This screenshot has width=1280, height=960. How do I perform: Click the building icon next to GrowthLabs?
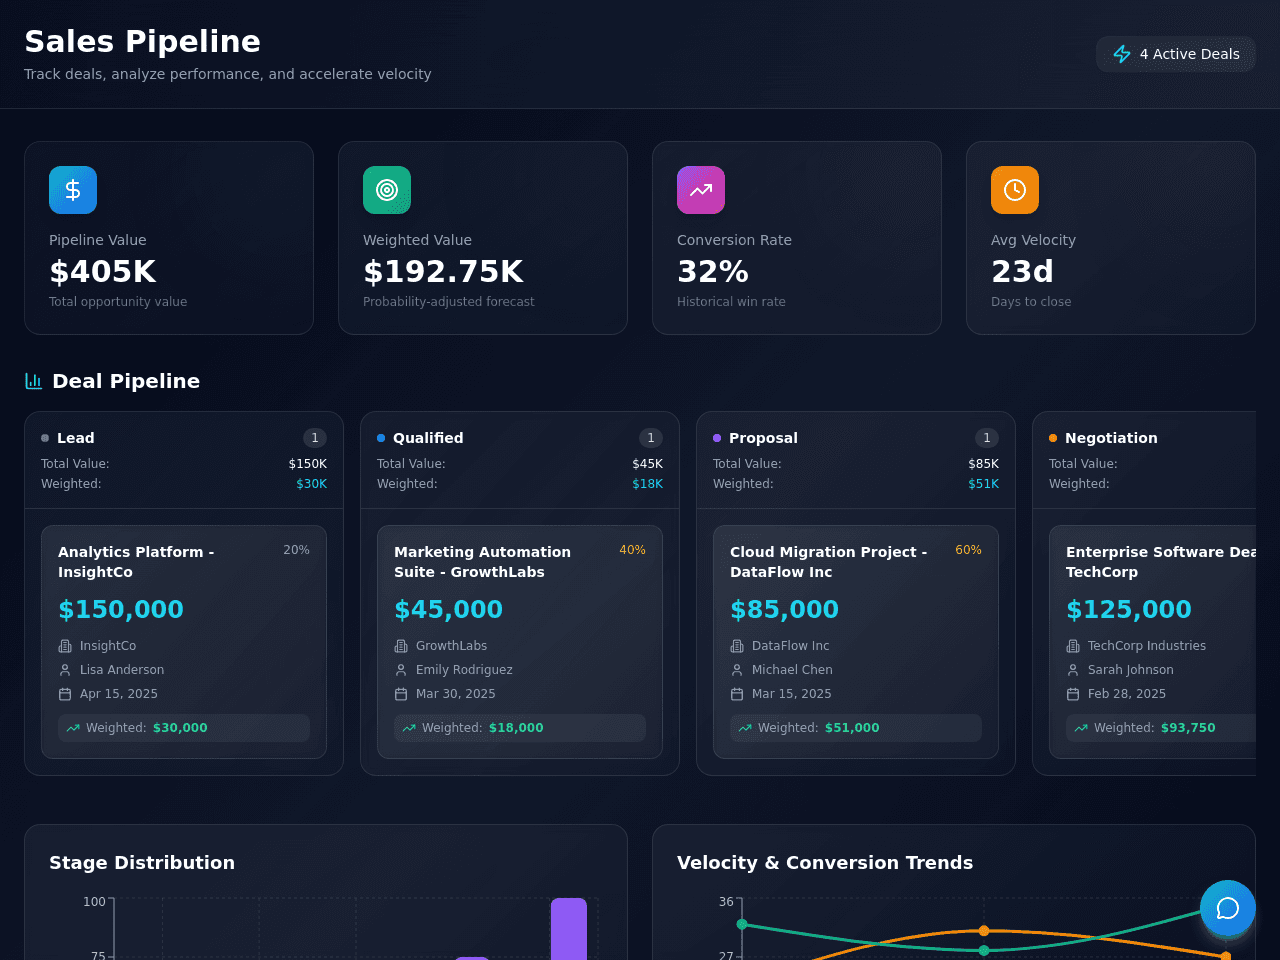(401, 646)
